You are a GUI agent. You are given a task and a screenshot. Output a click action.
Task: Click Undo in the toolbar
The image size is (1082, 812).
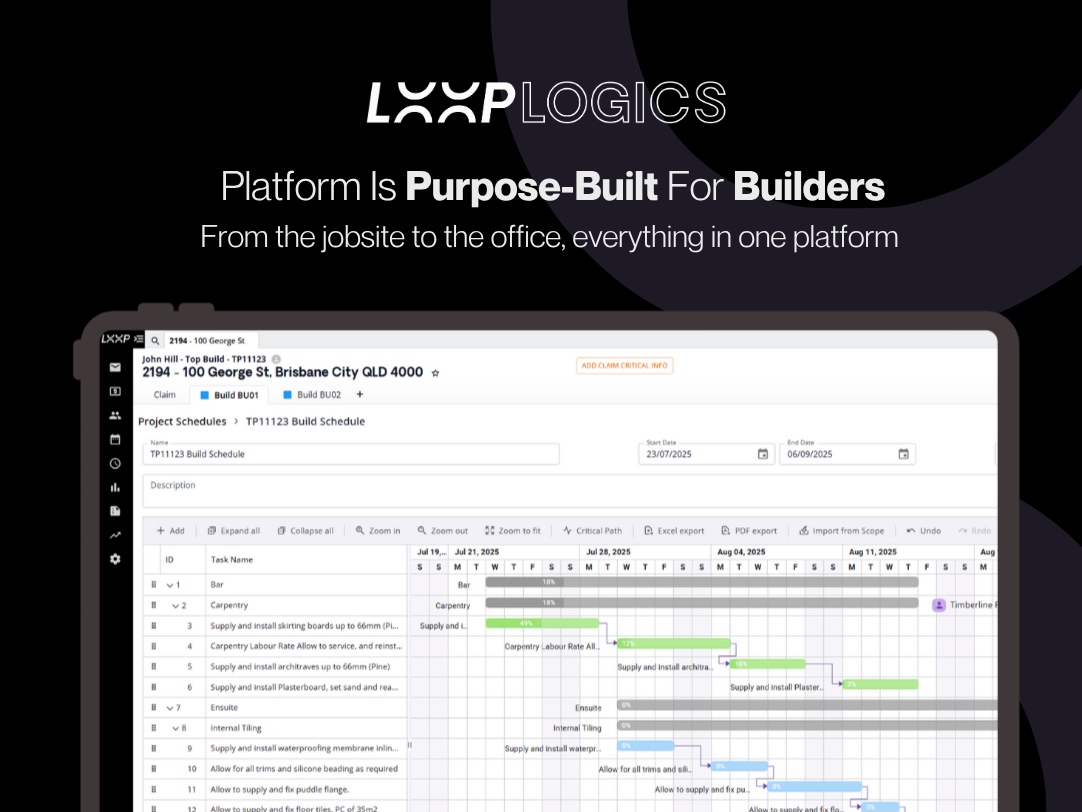tap(923, 531)
